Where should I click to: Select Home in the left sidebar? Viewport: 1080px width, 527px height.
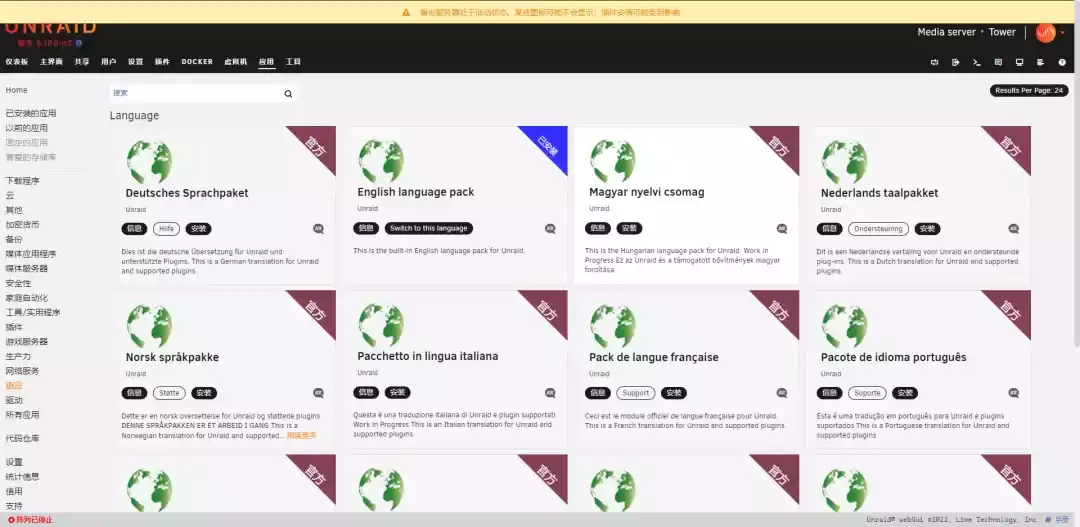click(x=17, y=90)
